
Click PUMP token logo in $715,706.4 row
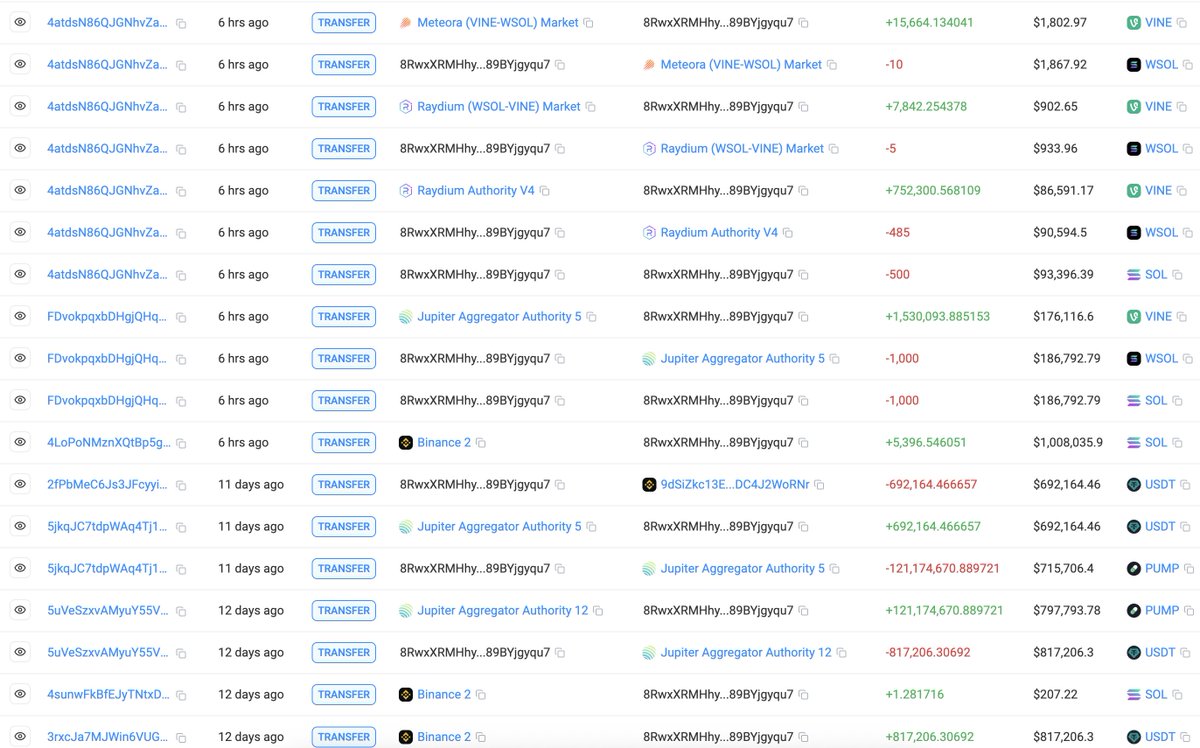pyautogui.click(x=1134, y=568)
